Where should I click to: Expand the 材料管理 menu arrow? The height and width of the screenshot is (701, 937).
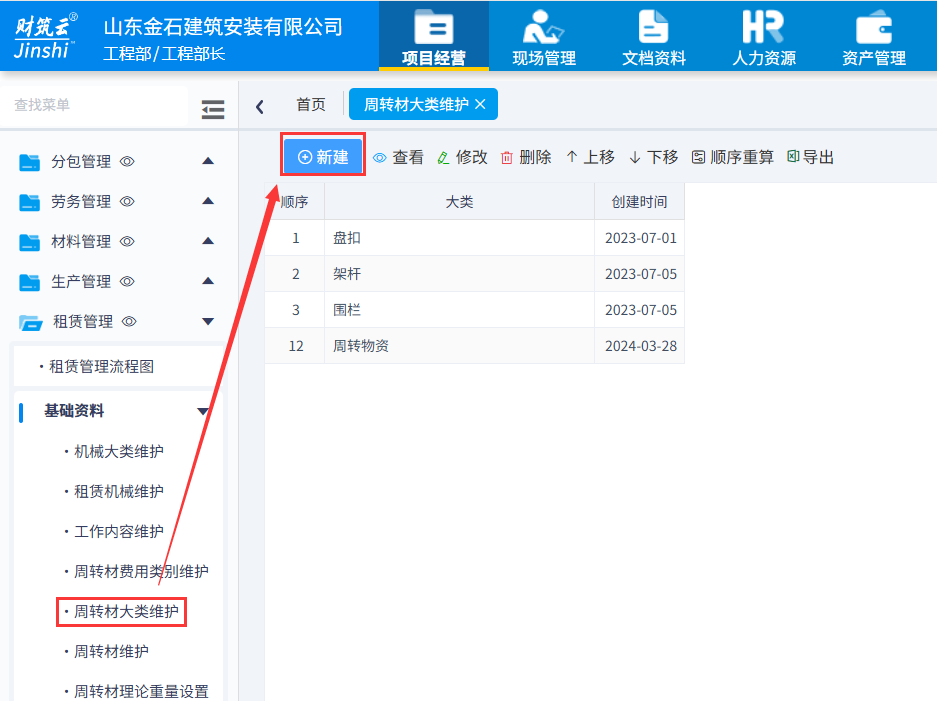click(208, 241)
